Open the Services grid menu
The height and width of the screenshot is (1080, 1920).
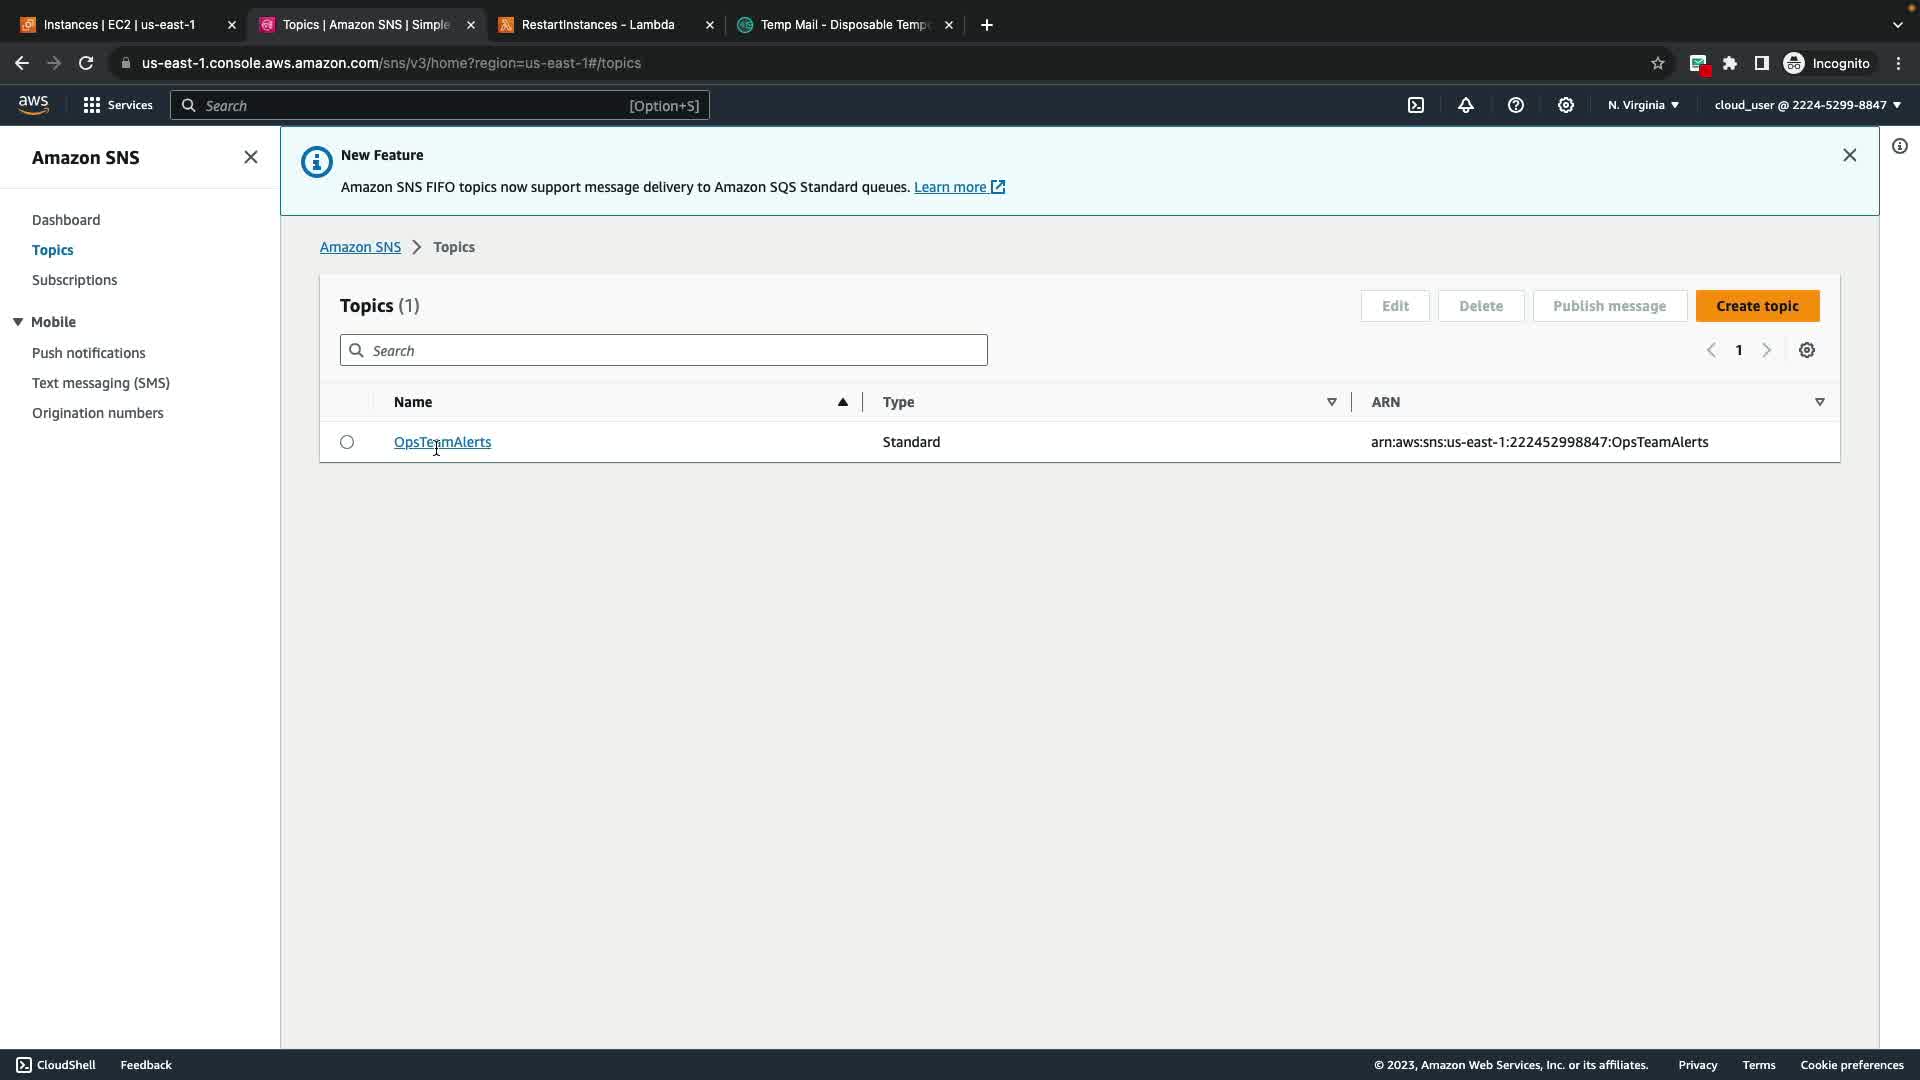[117, 105]
